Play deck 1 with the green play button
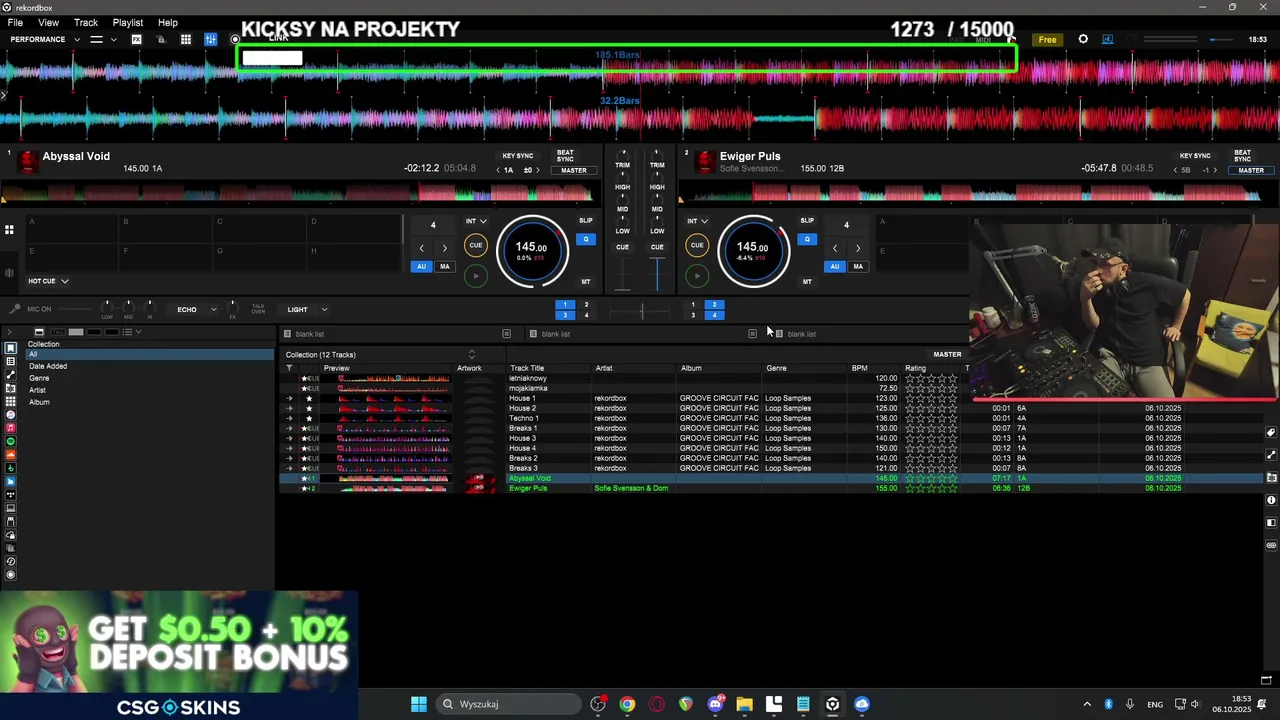 476,276
